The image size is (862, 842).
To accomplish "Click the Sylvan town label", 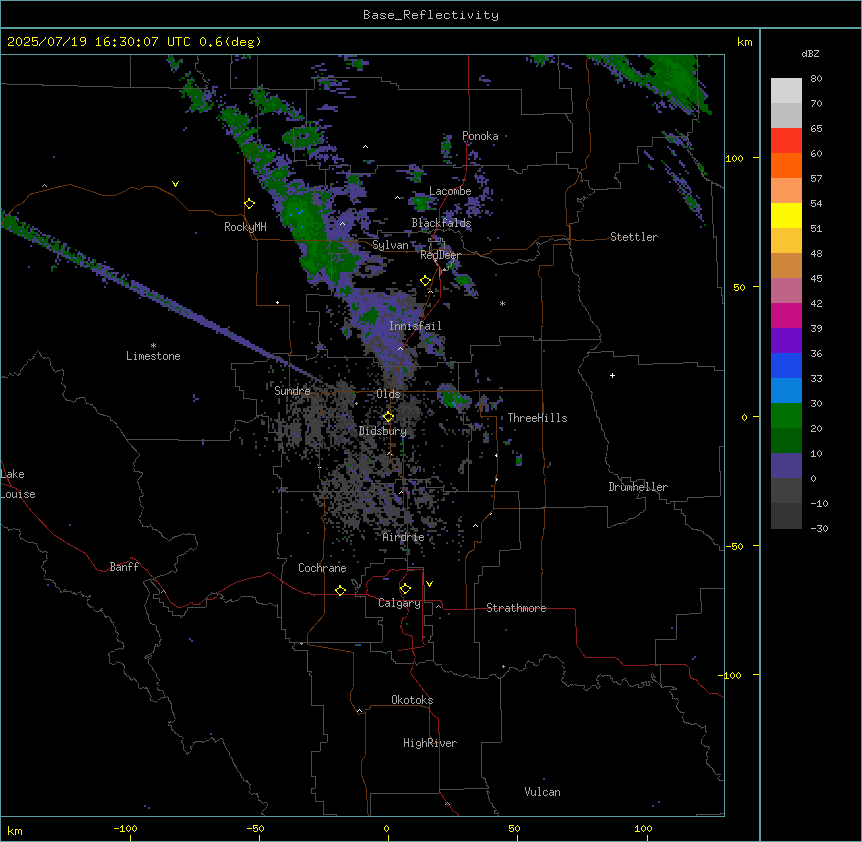I will click(390, 245).
